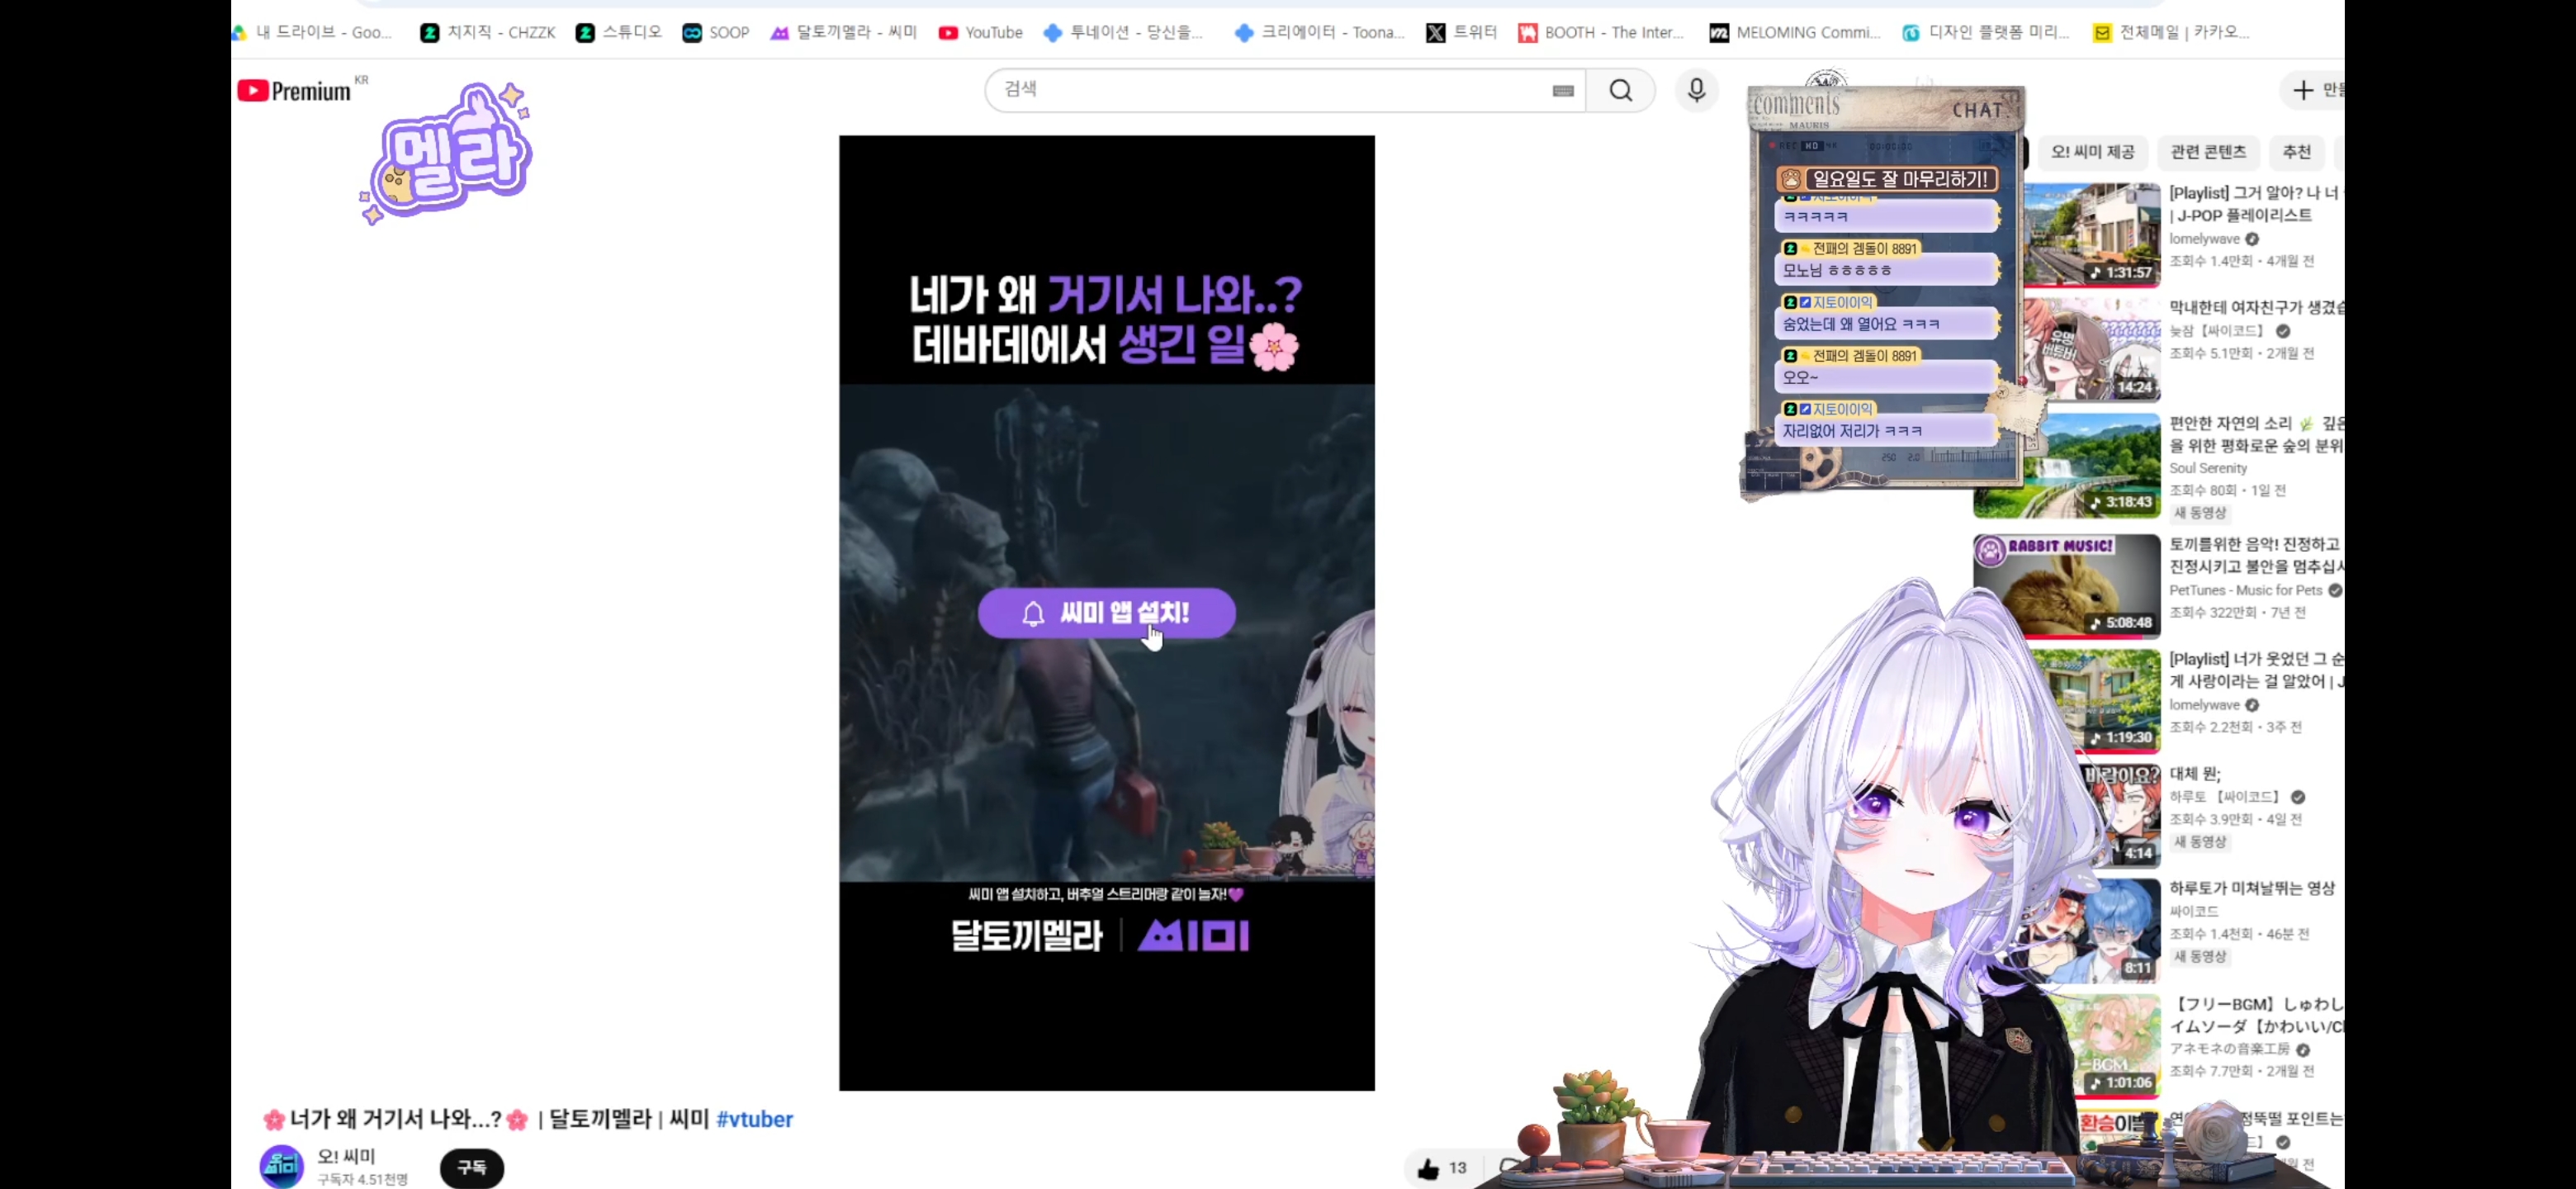Click the search magnifier button
This screenshot has width=2576, height=1189.
[1621, 91]
